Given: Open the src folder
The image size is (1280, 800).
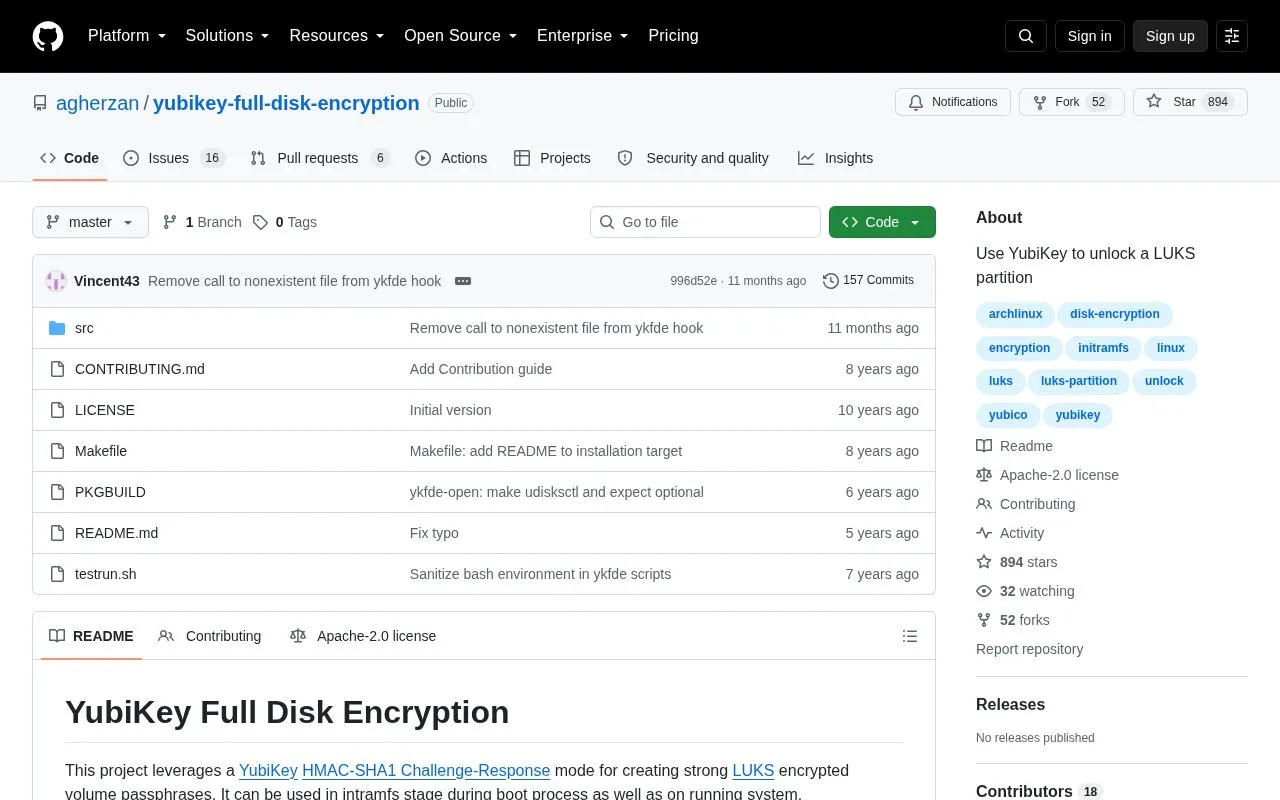Looking at the screenshot, I should 84,328.
